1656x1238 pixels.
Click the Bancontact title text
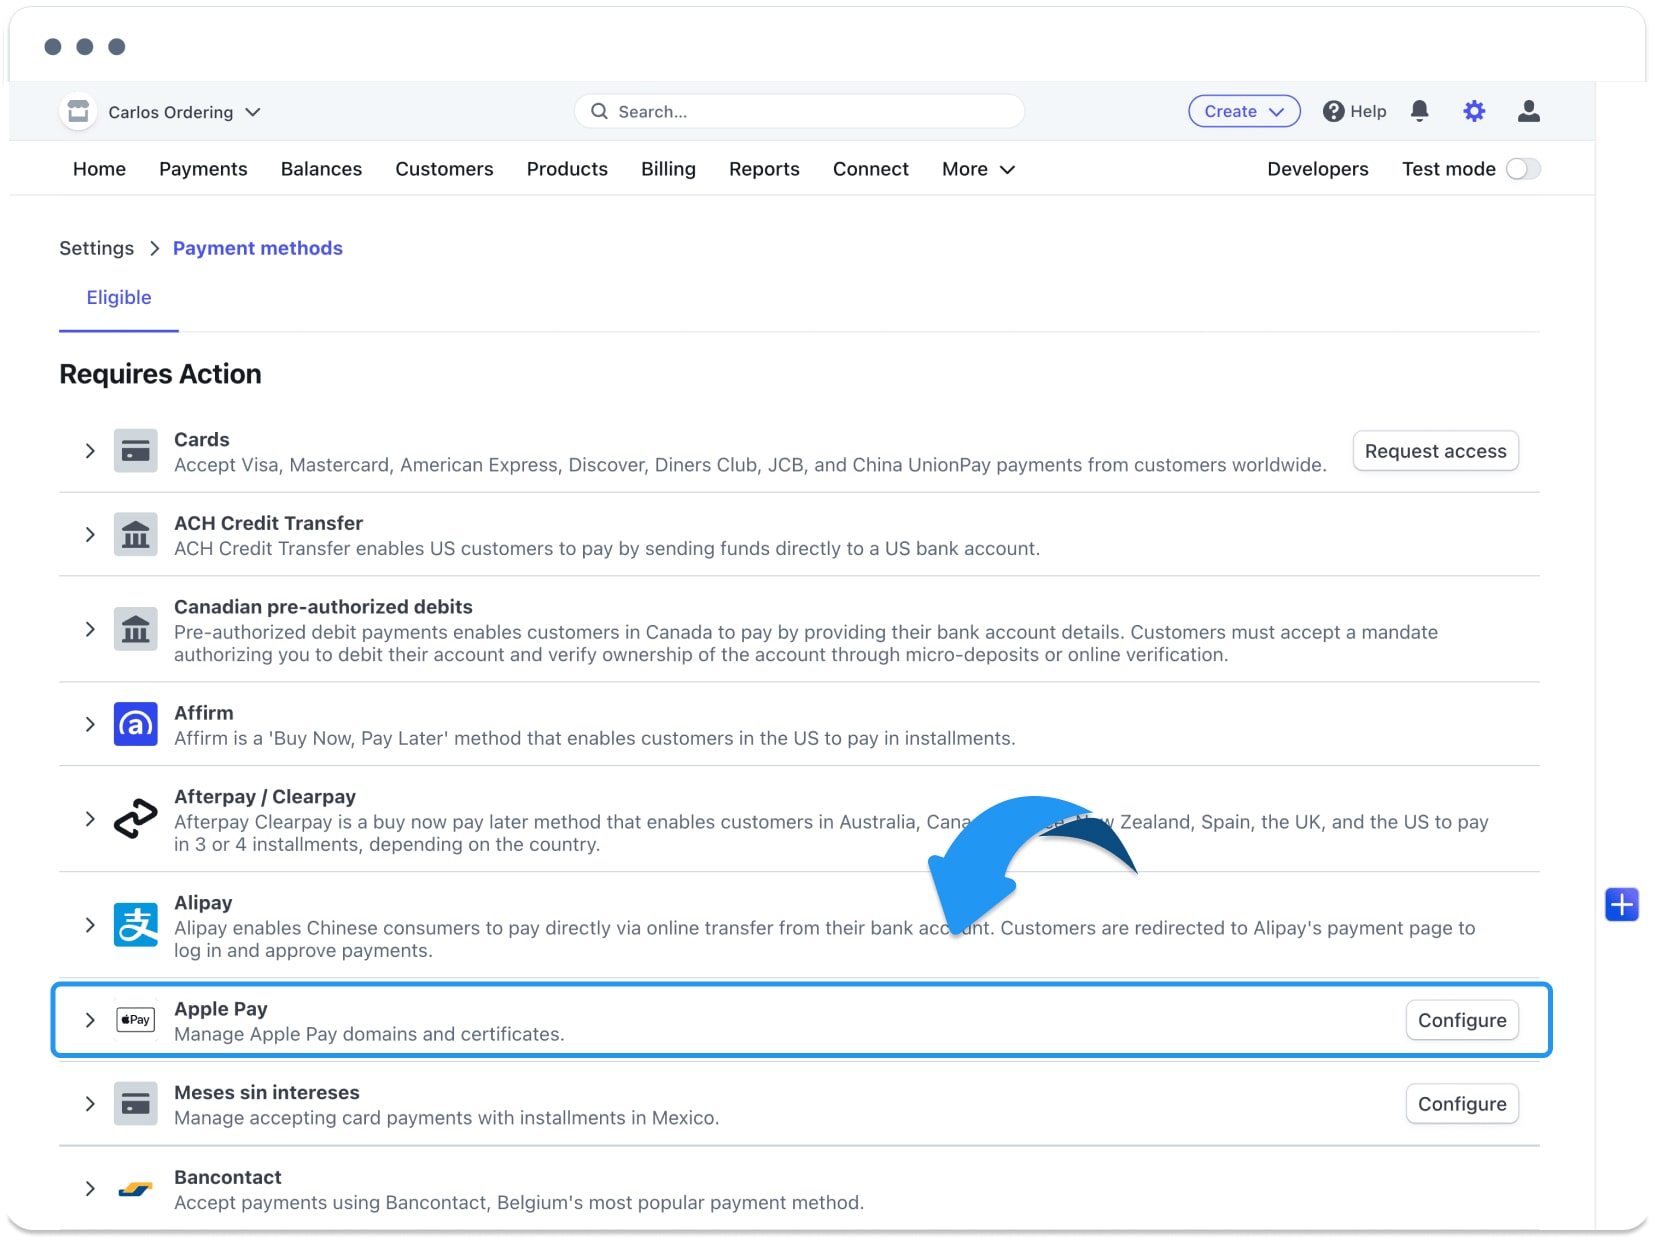pos(227,1177)
